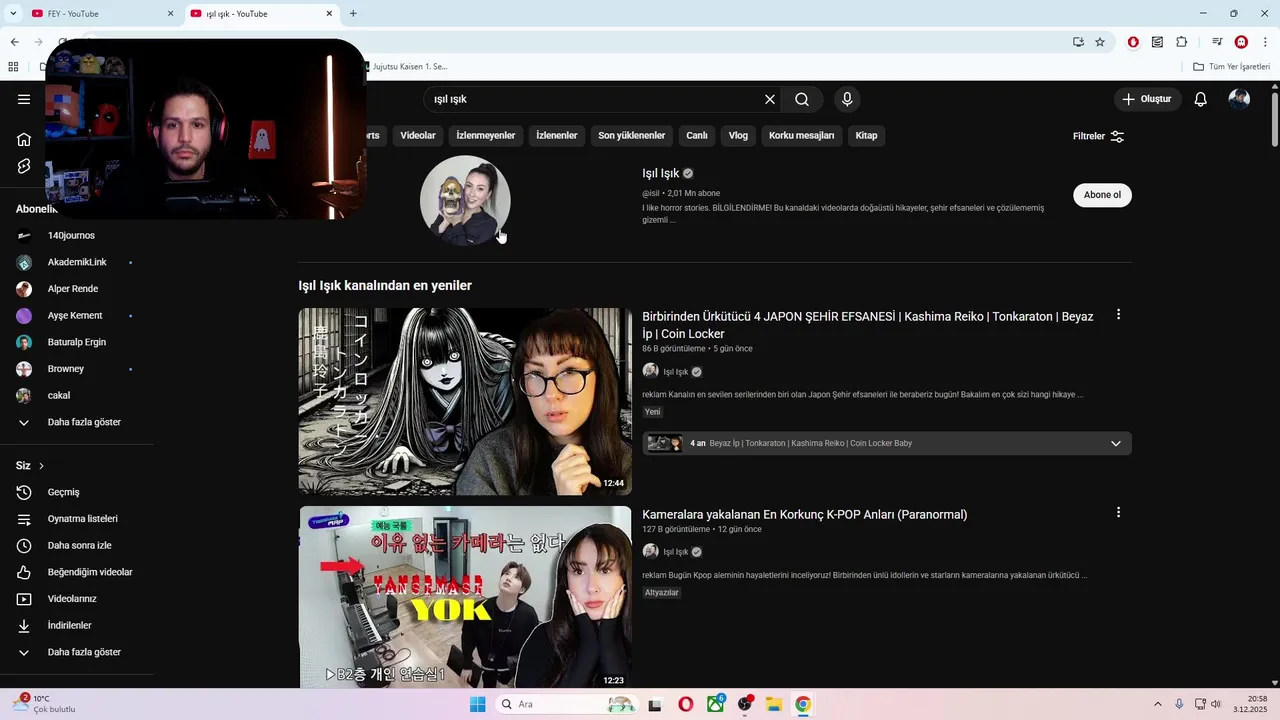The height and width of the screenshot is (720, 1280).
Task: Expand the Beyaz İp chapters dropdown
Action: pyautogui.click(x=1116, y=443)
